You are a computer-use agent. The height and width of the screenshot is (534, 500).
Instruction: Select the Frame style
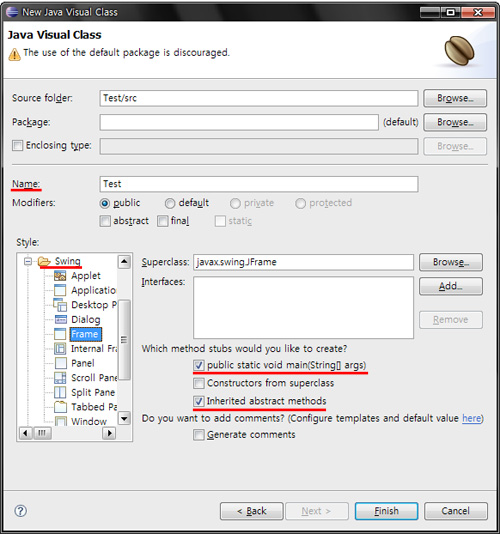pyautogui.click(x=85, y=334)
